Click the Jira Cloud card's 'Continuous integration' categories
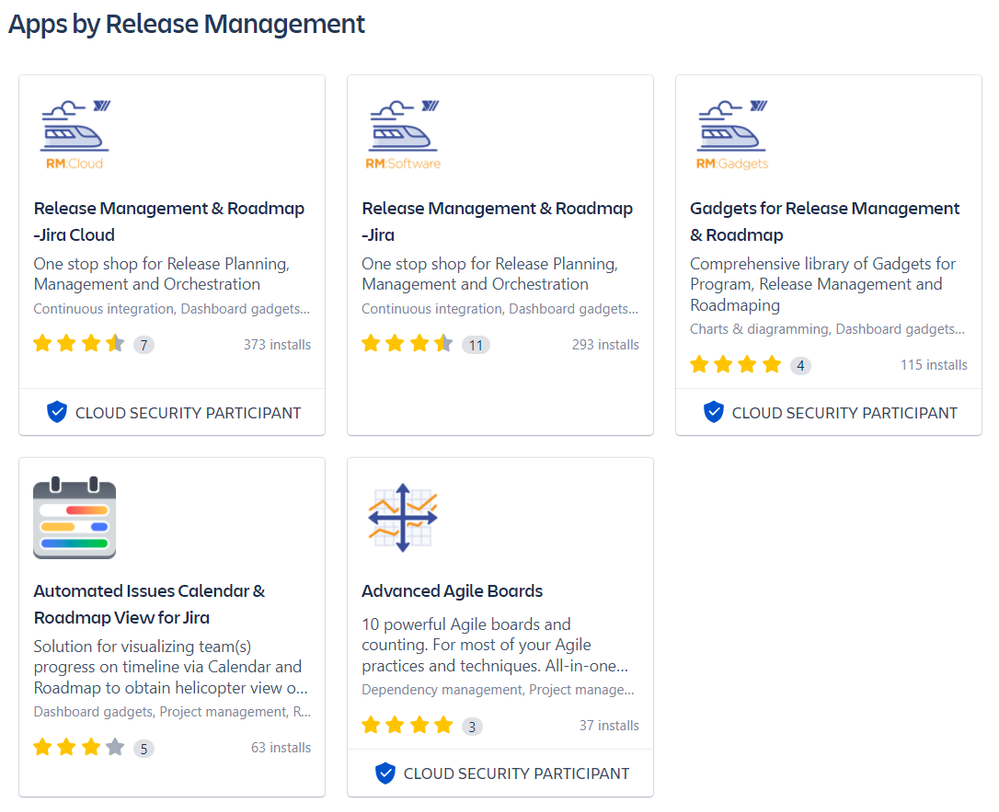This screenshot has width=999, height=812. (172, 308)
